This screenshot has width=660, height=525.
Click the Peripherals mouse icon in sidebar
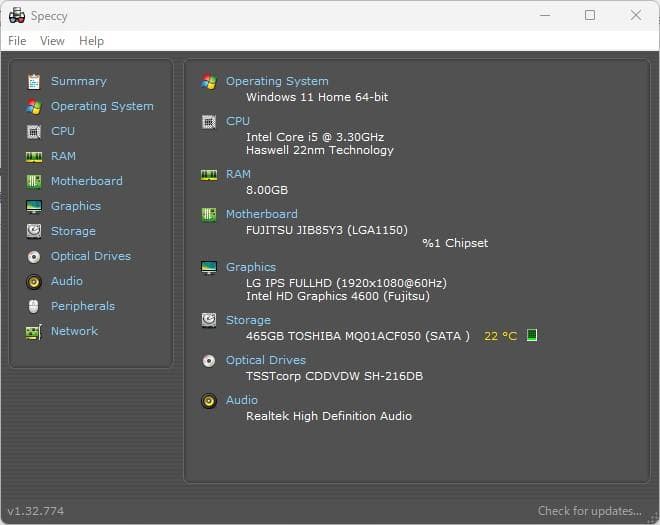coord(34,306)
